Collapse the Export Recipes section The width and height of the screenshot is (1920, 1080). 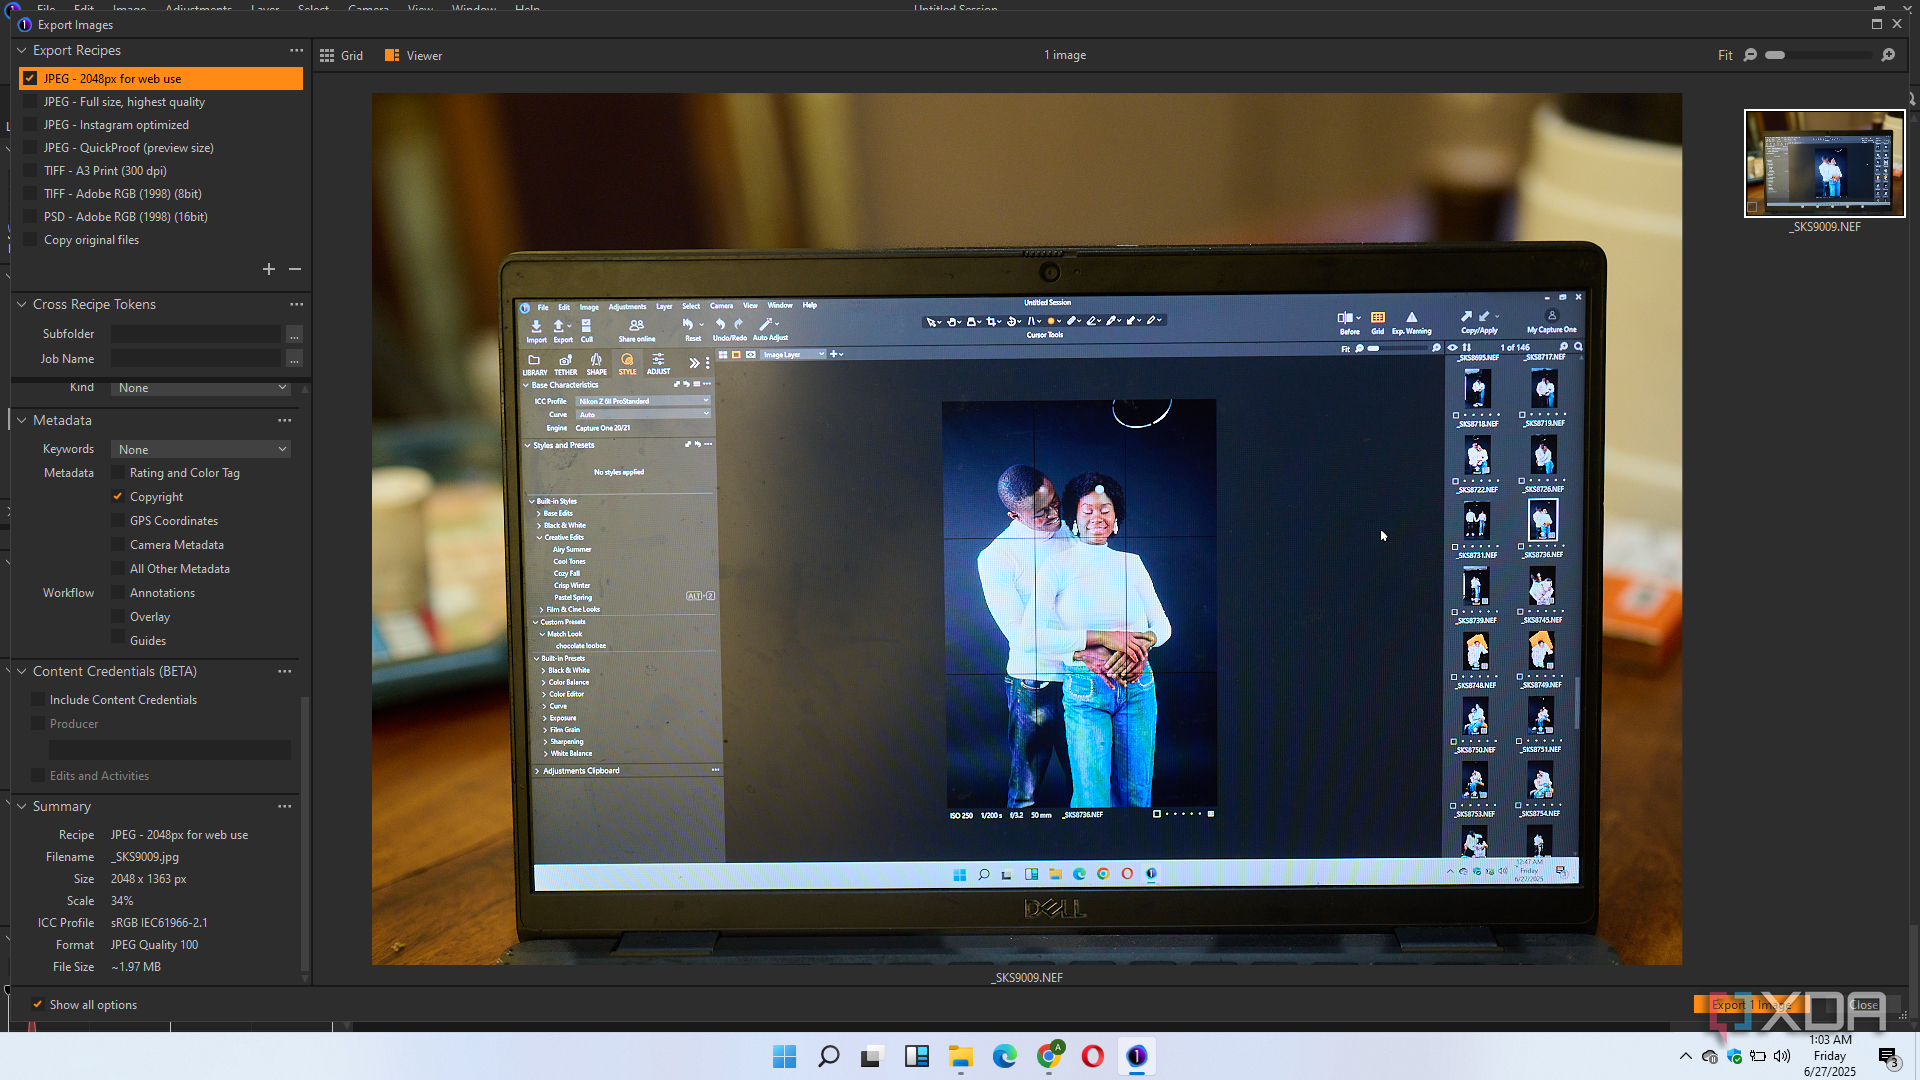(x=22, y=50)
